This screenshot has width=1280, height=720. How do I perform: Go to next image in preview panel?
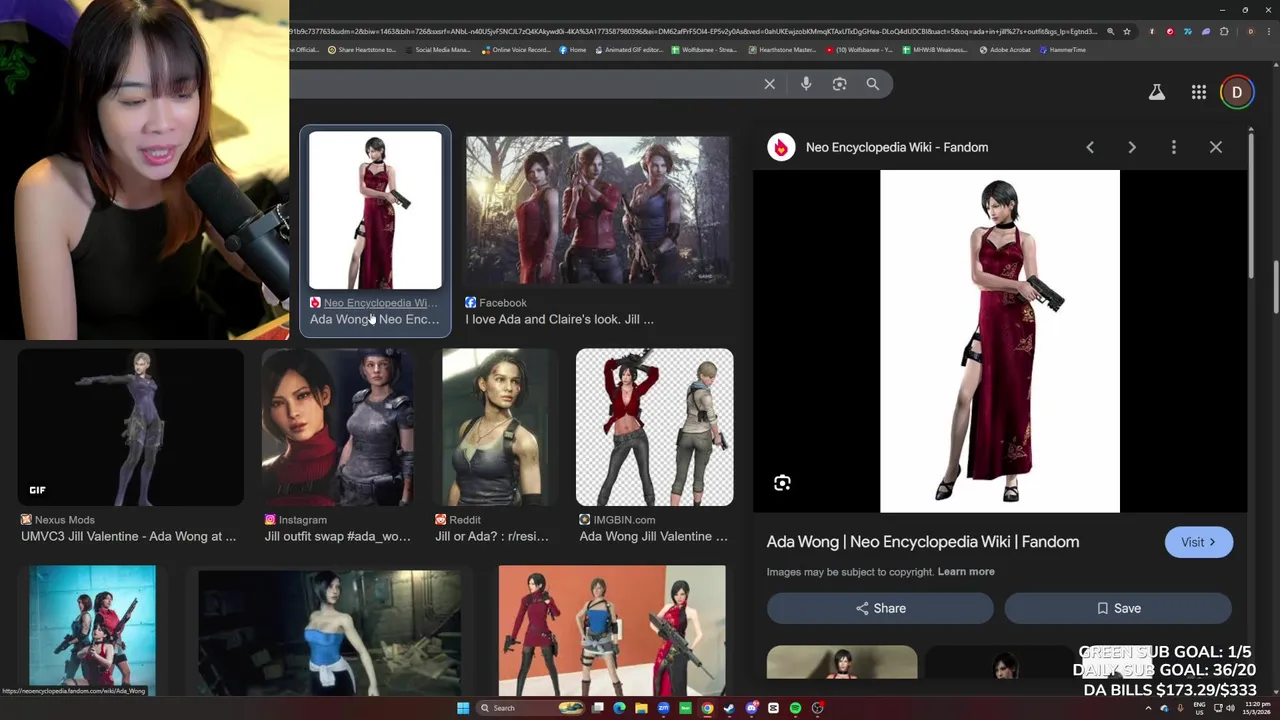[x=1132, y=147]
